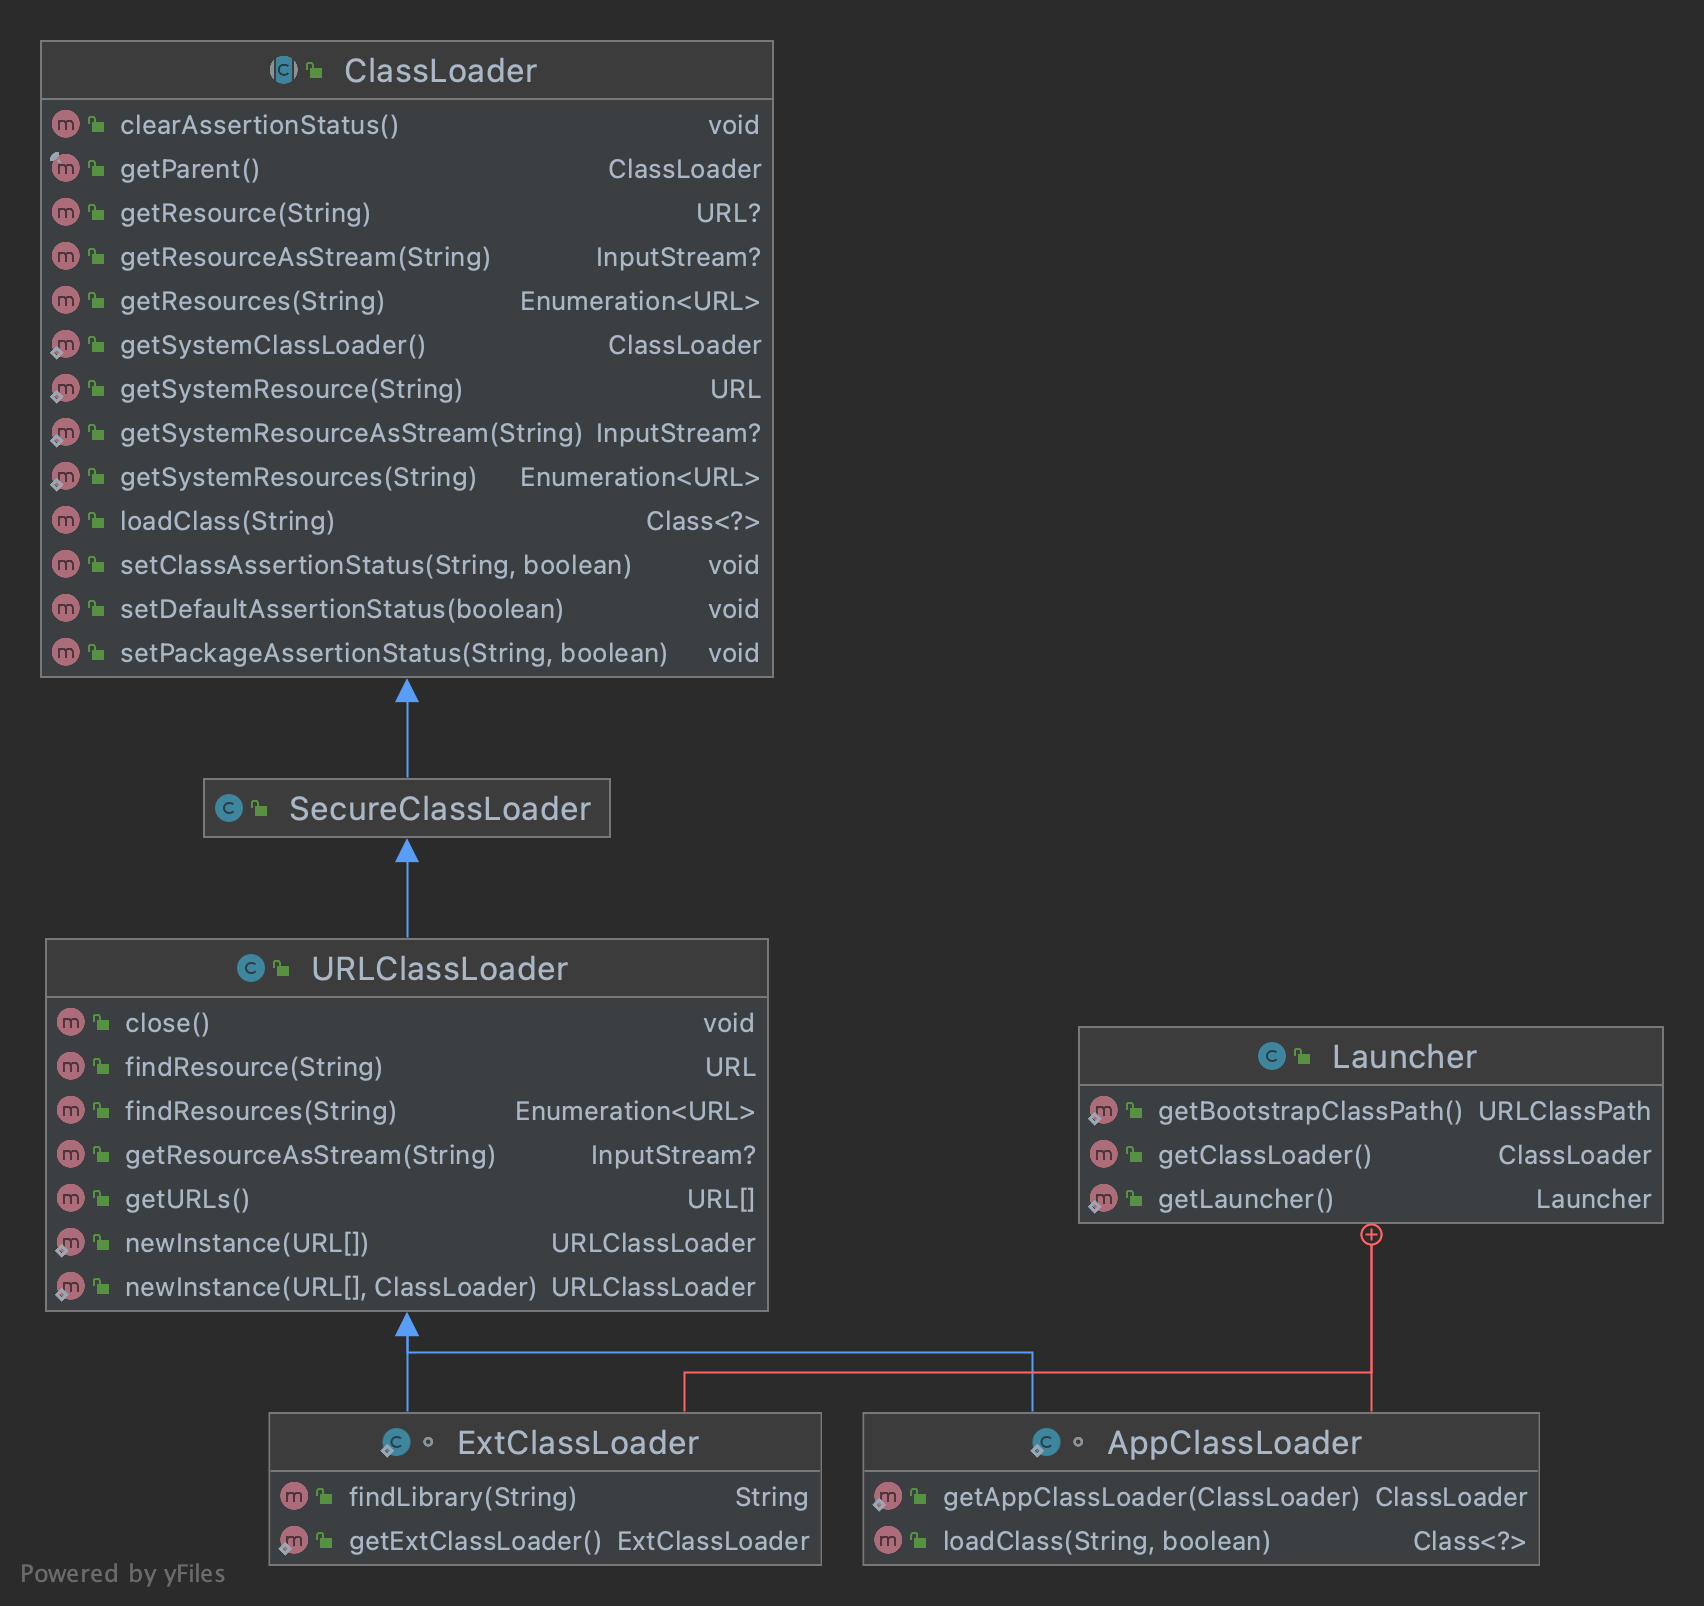Select the Launcher node title
Image resolution: width=1704 pixels, height=1606 pixels.
coord(1404,1057)
